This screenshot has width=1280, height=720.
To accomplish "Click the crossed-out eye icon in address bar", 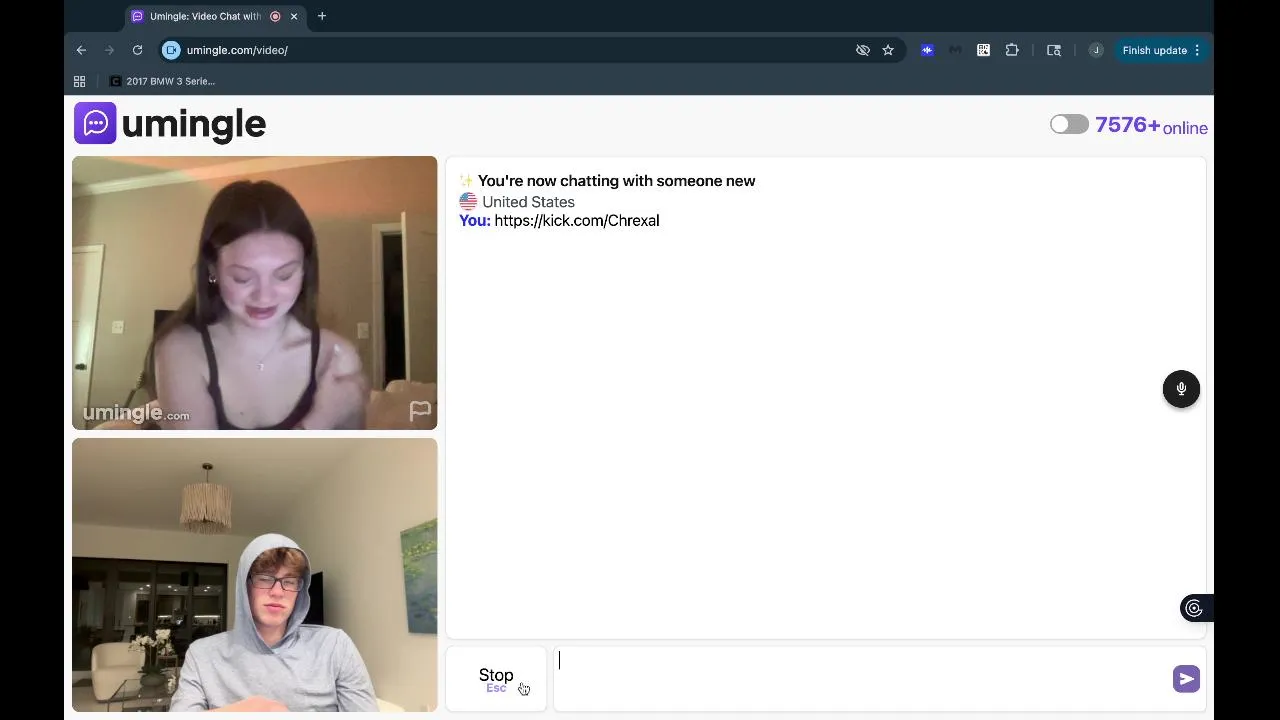I will (x=863, y=50).
